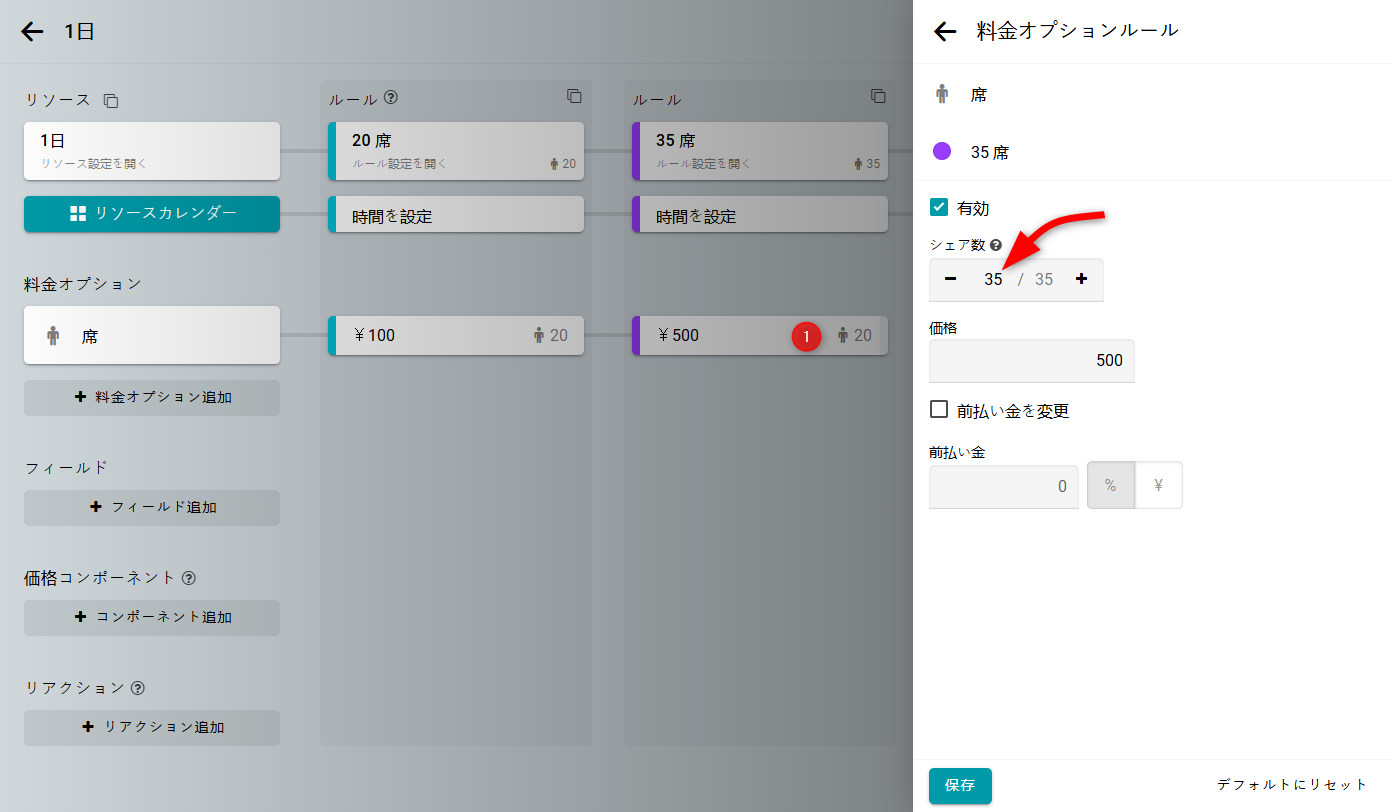Close the 料金オプションルール panel with back arrow

pyautogui.click(x=945, y=32)
